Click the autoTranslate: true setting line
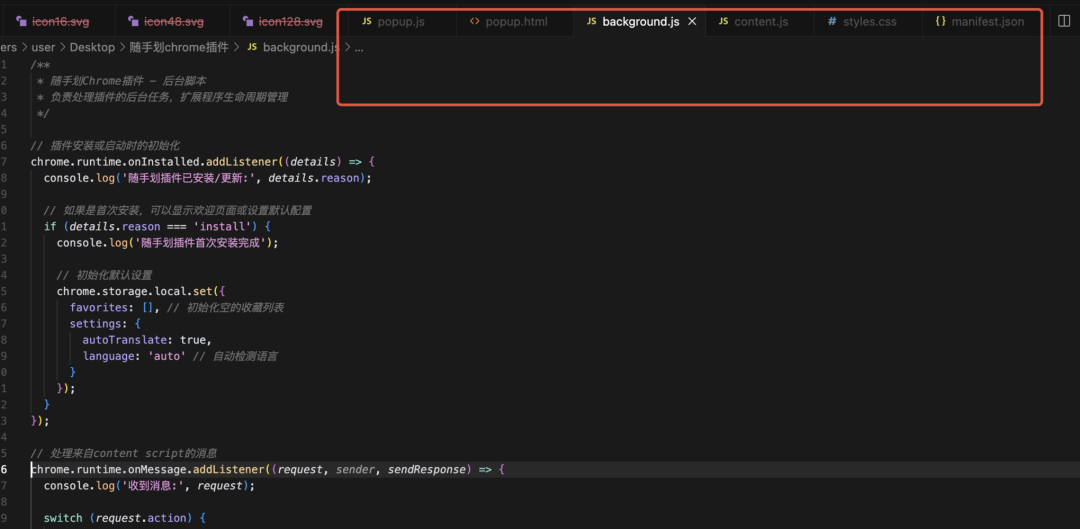This screenshot has height=529, width=1080. click(x=146, y=340)
